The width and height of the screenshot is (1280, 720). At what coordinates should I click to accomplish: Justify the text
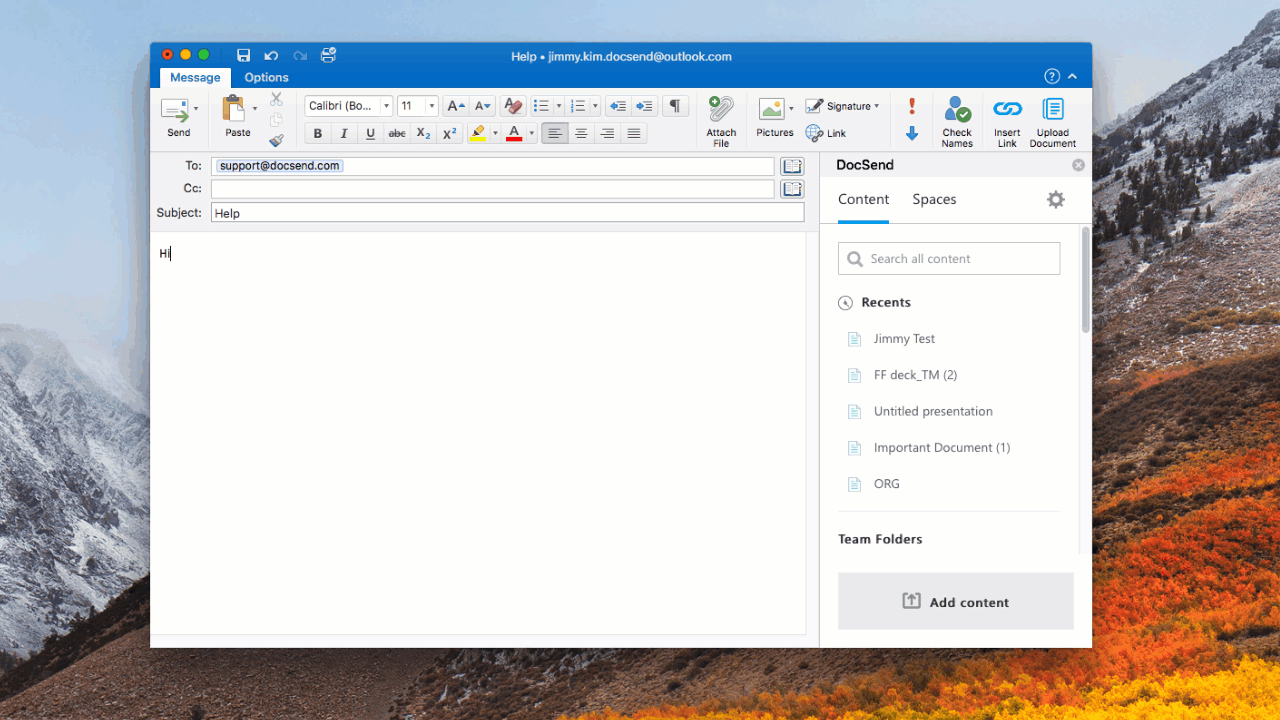click(633, 134)
